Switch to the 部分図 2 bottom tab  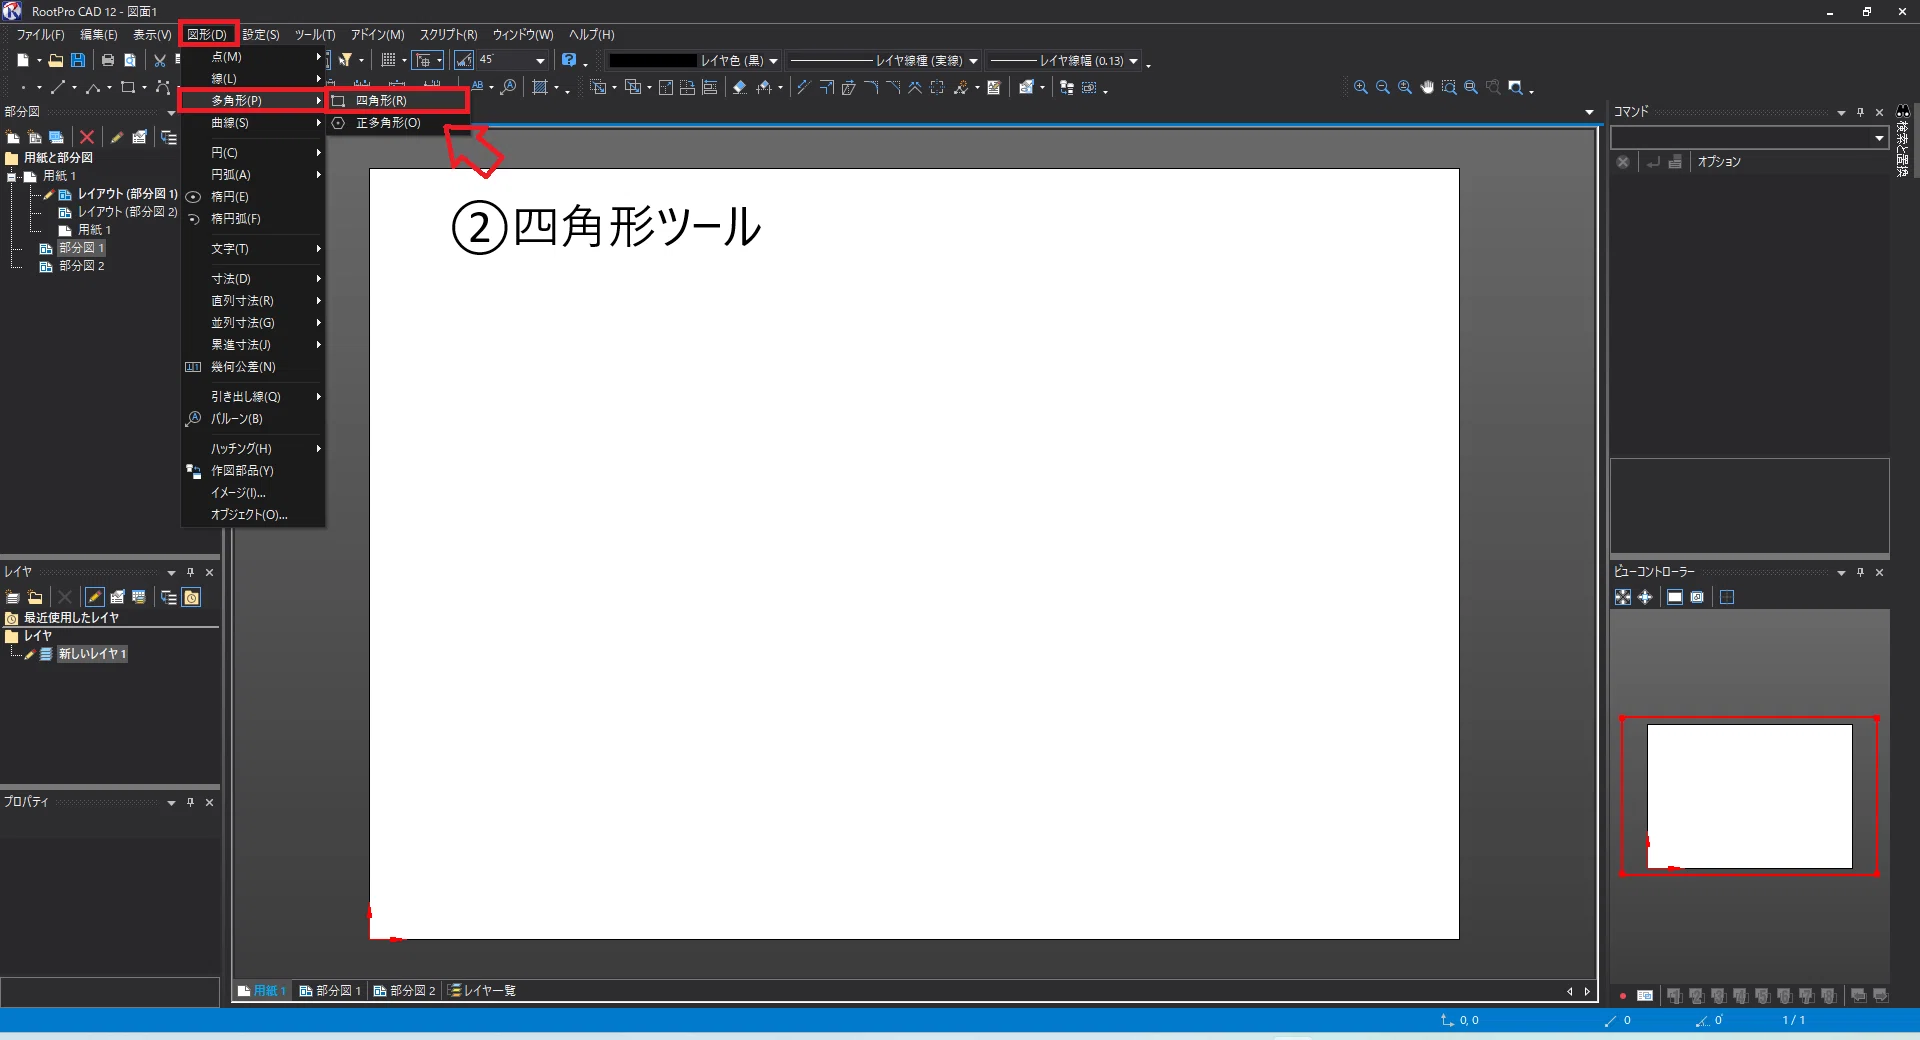(404, 991)
